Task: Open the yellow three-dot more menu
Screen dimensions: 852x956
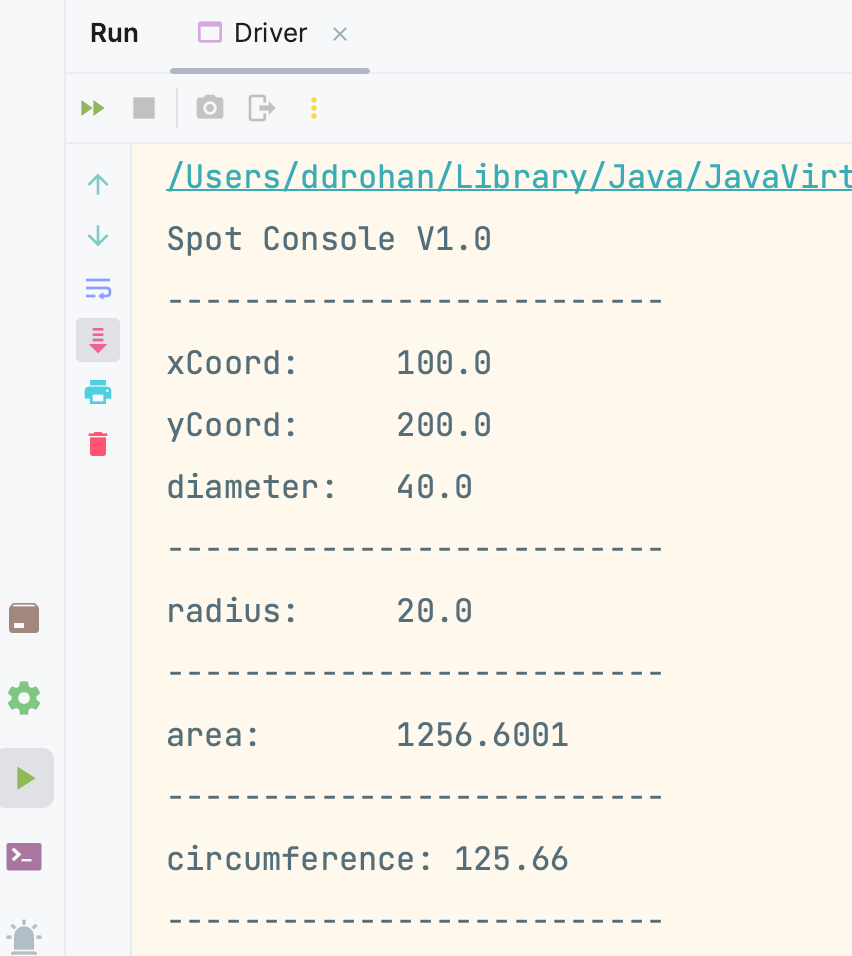Action: (x=314, y=108)
